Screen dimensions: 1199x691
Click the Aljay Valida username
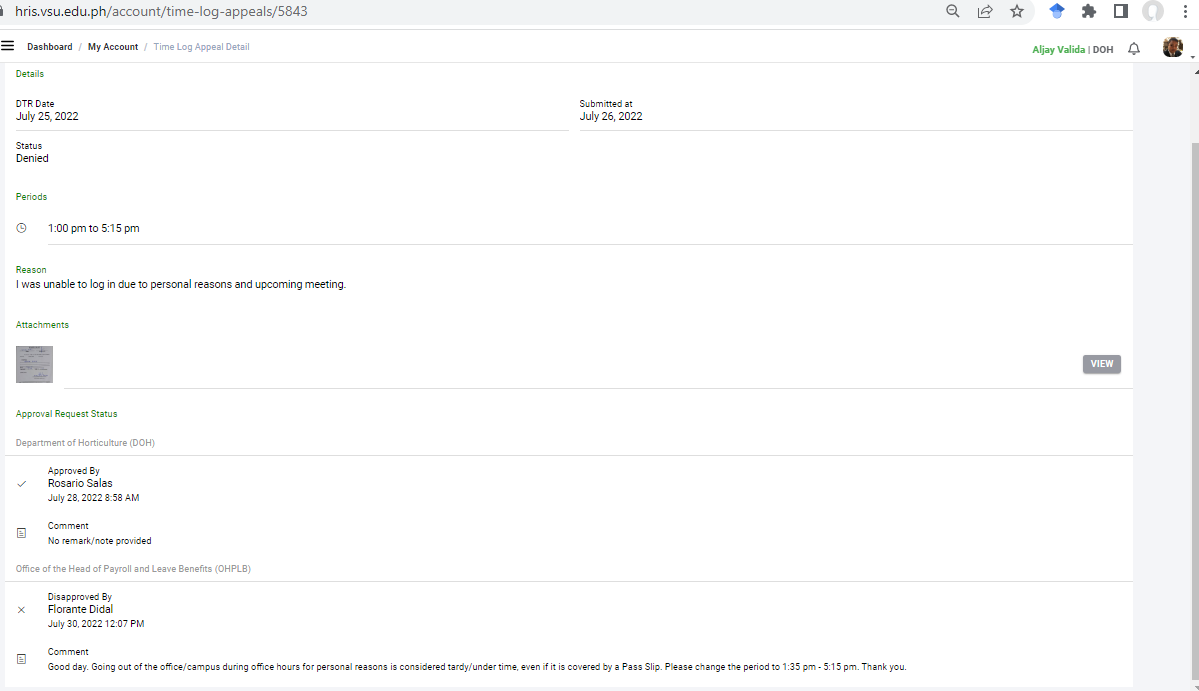pyautogui.click(x=1058, y=49)
